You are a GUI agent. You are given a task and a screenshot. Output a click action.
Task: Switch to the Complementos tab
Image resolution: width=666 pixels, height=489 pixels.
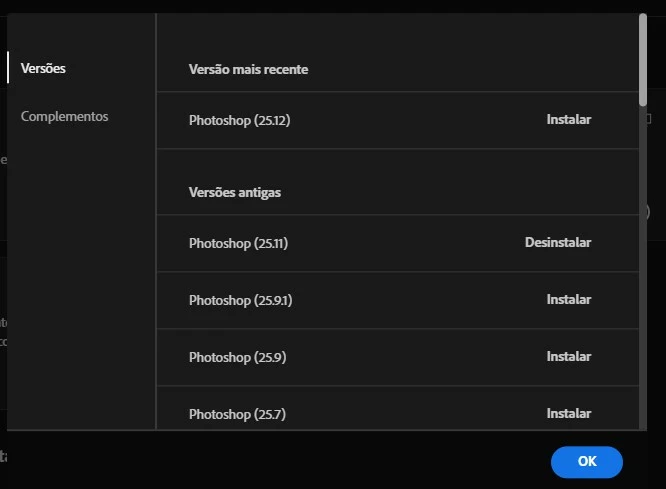[x=65, y=116]
